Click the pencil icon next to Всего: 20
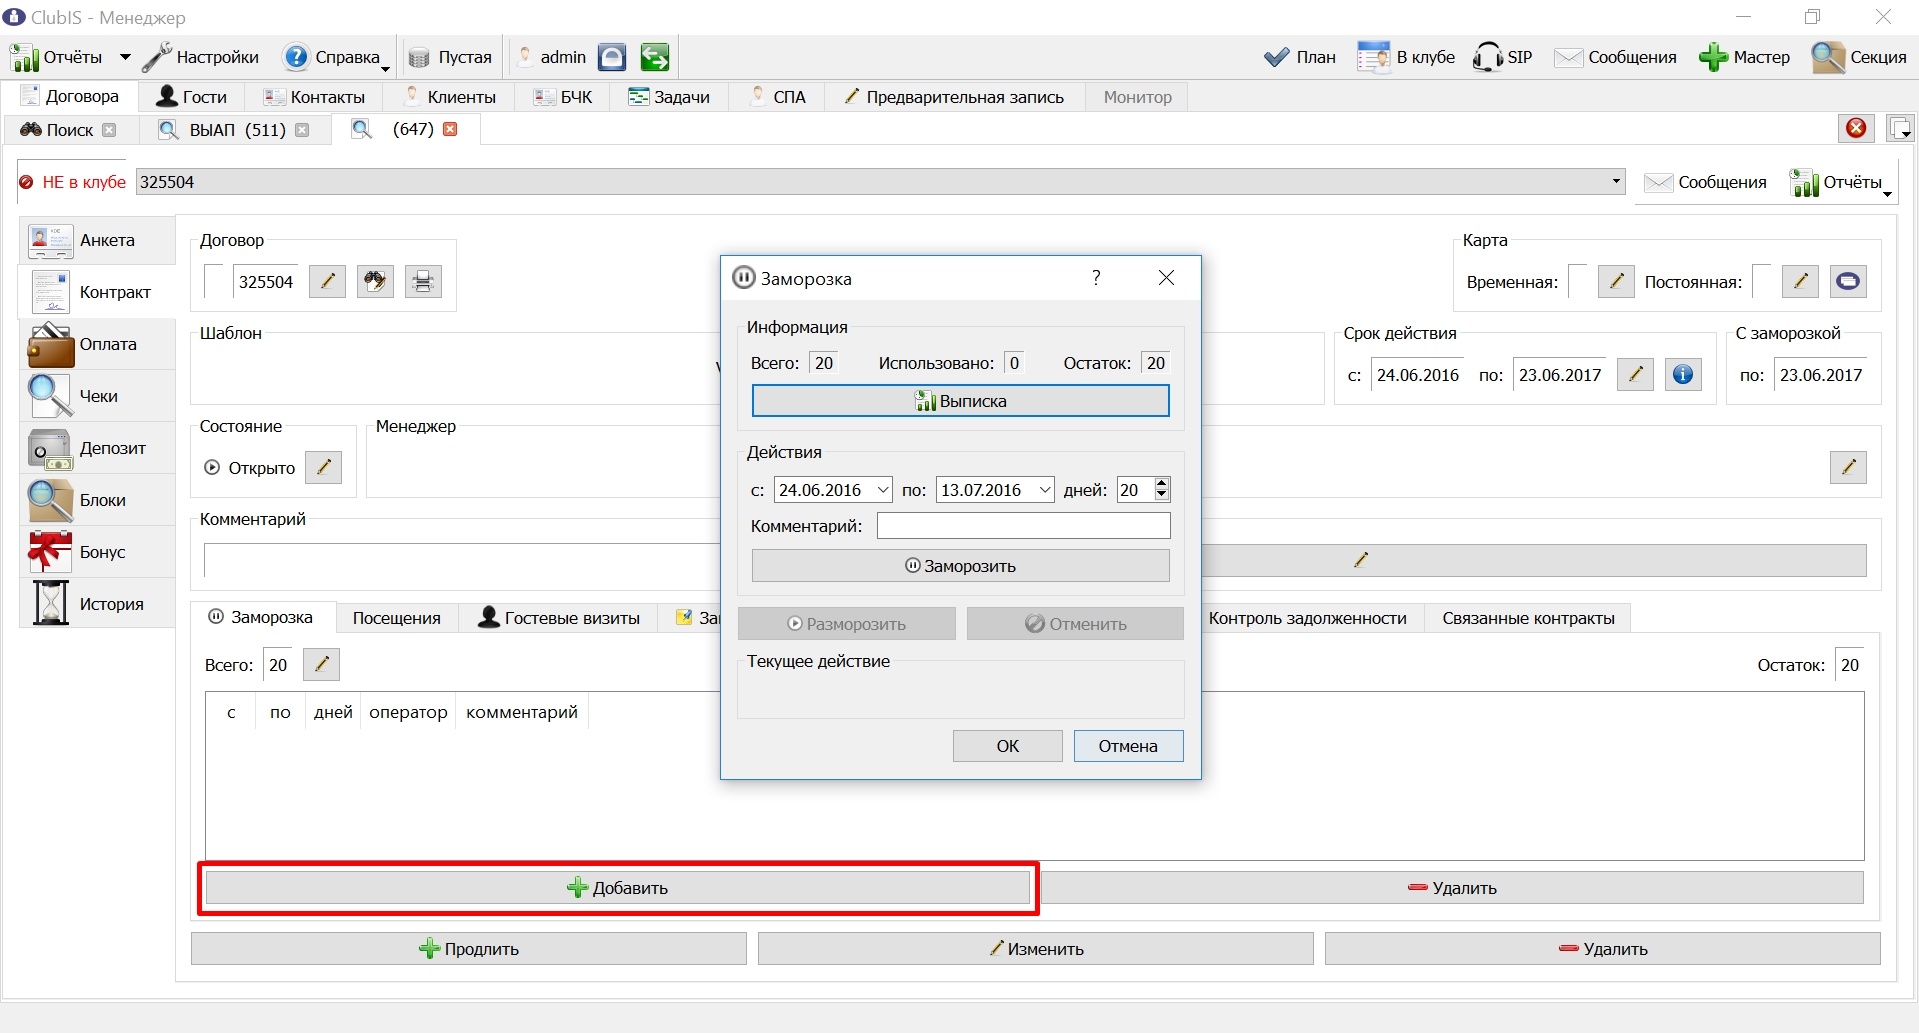The height and width of the screenshot is (1033, 1919). point(321,665)
